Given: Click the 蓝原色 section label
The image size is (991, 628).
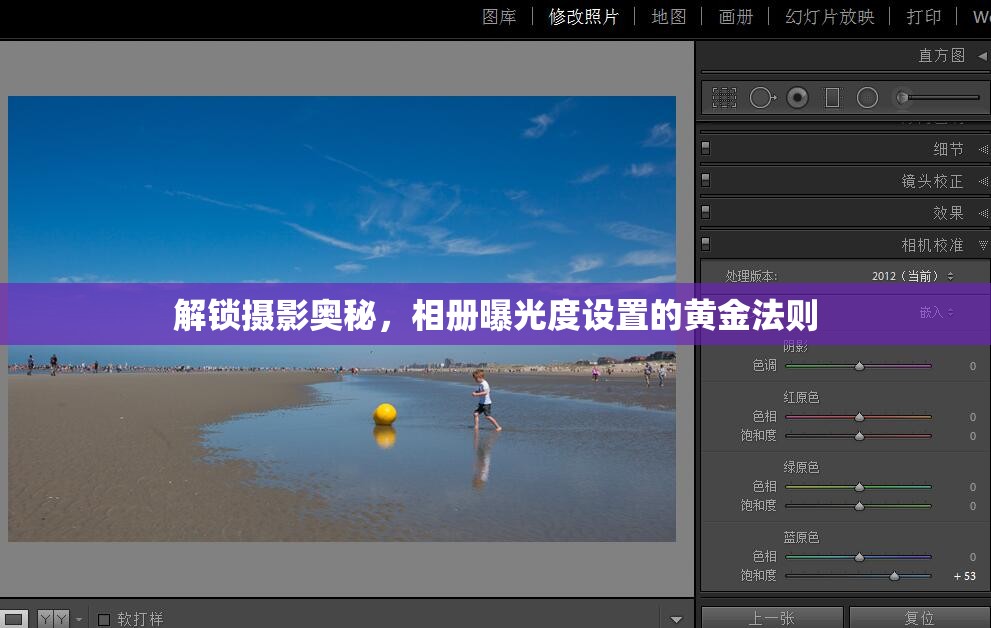Looking at the screenshot, I should point(801,538).
